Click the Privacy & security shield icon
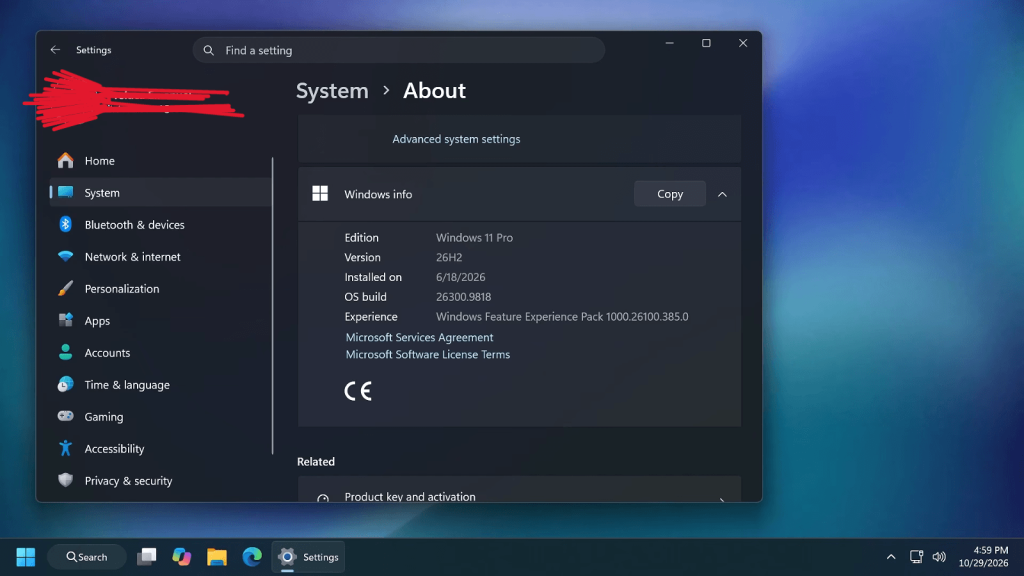 (65, 480)
